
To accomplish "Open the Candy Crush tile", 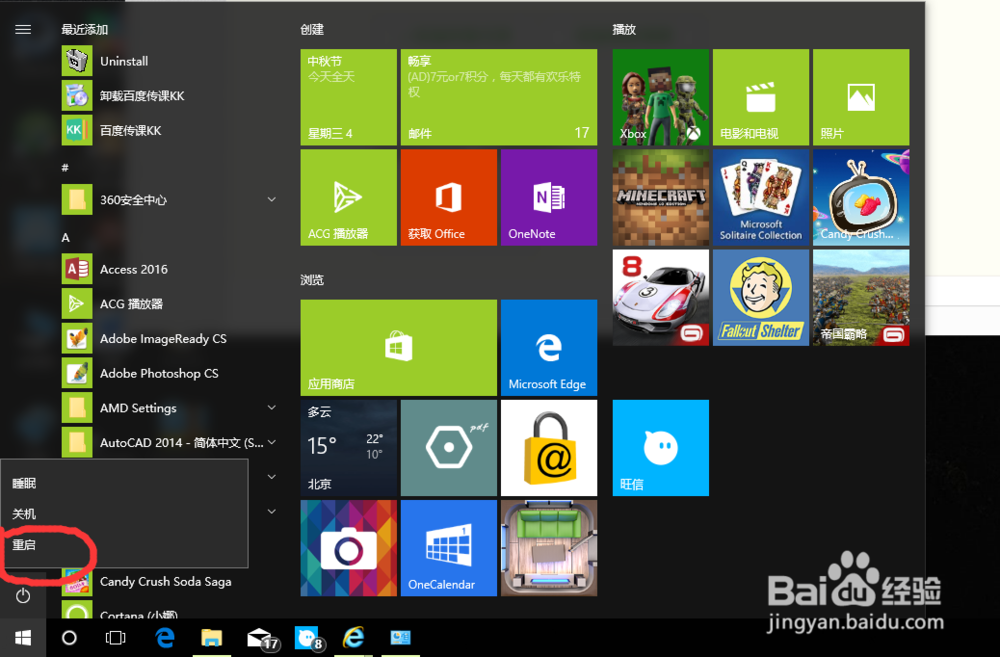I will [x=860, y=197].
